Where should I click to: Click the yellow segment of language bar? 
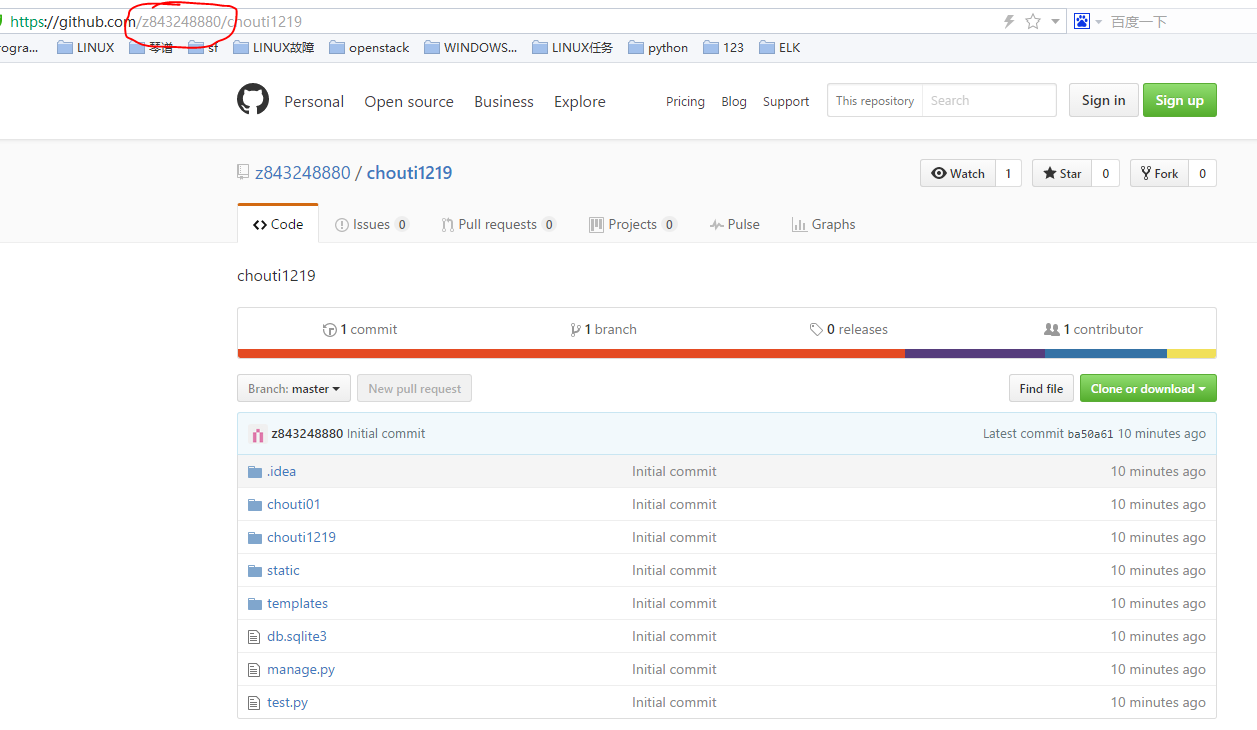(x=1191, y=353)
